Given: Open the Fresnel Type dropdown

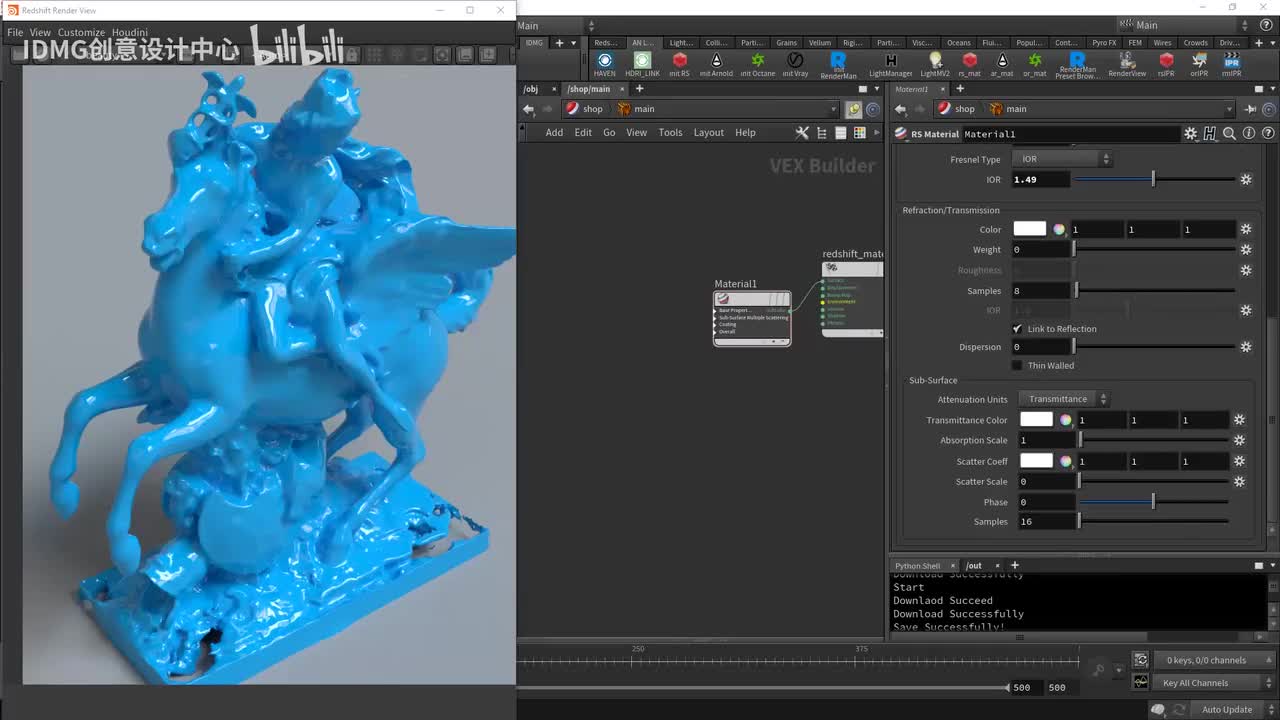Looking at the screenshot, I should pyautogui.click(x=1062, y=159).
